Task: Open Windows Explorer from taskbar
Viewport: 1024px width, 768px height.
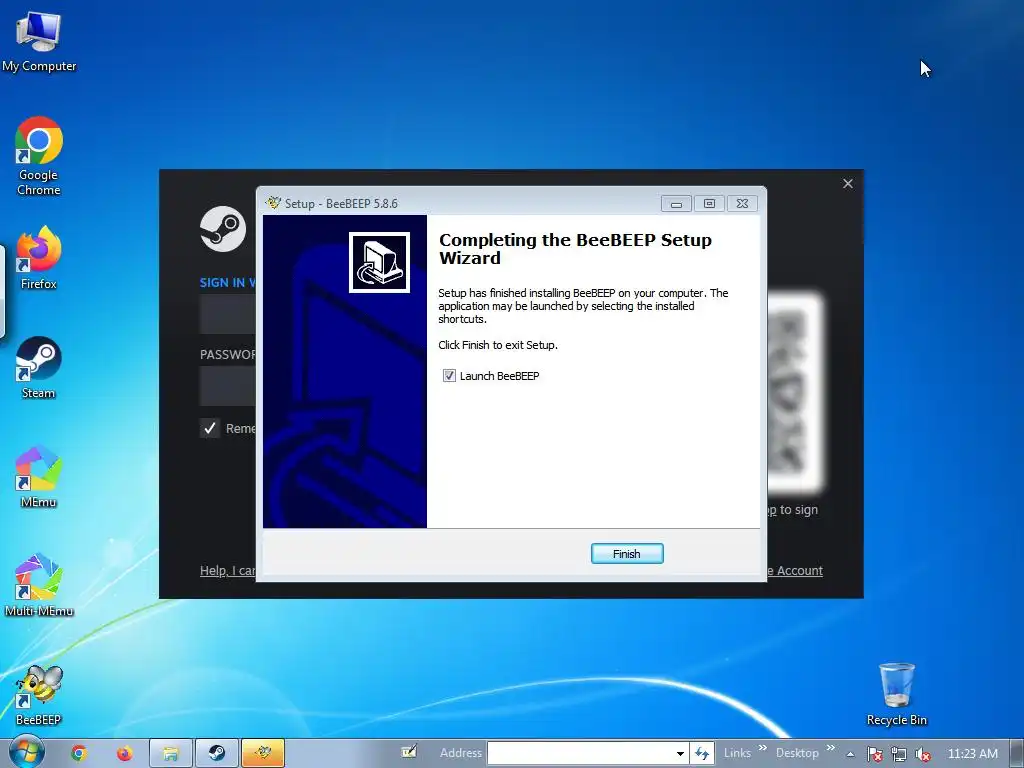Action: pyautogui.click(x=171, y=754)
